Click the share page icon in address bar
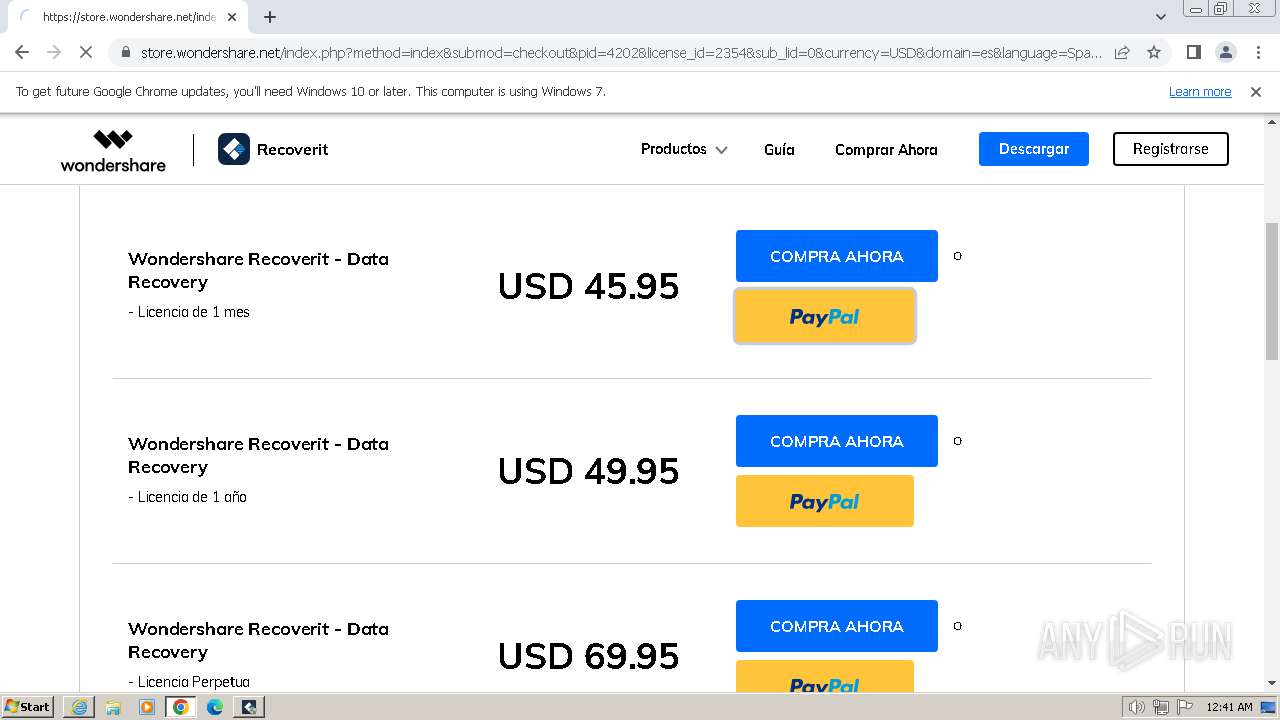The width and height of the screenshot is (1280, 720). [x=1122, y=52]
